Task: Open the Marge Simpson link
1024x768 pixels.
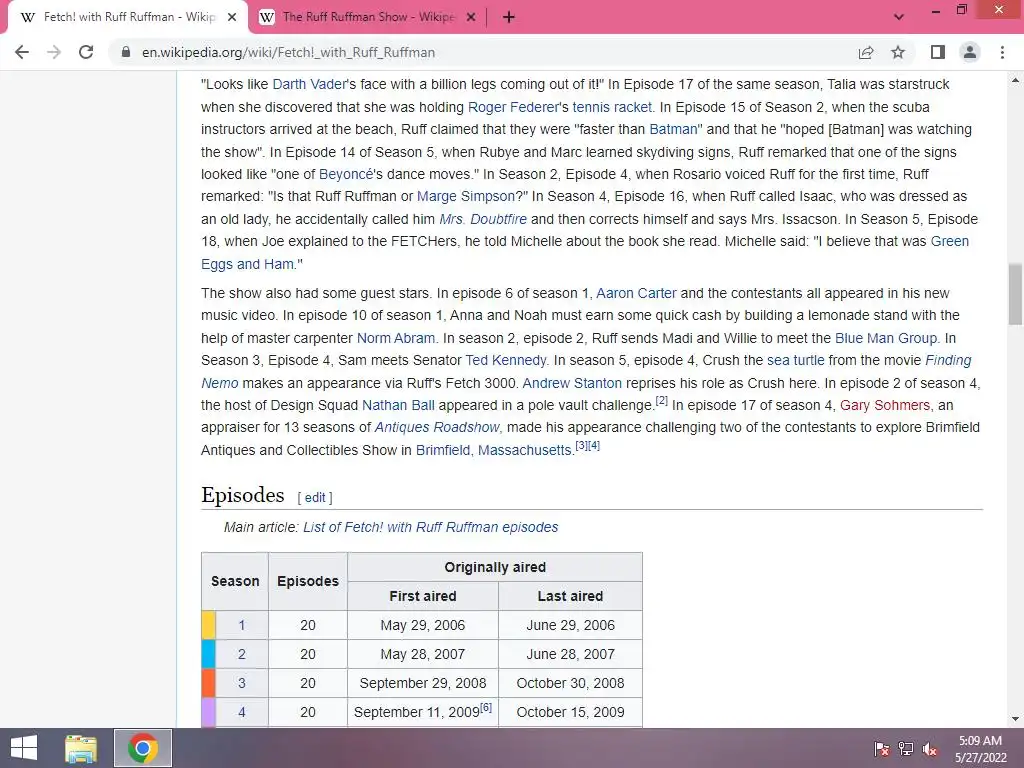Action: (x=466, y=197)
